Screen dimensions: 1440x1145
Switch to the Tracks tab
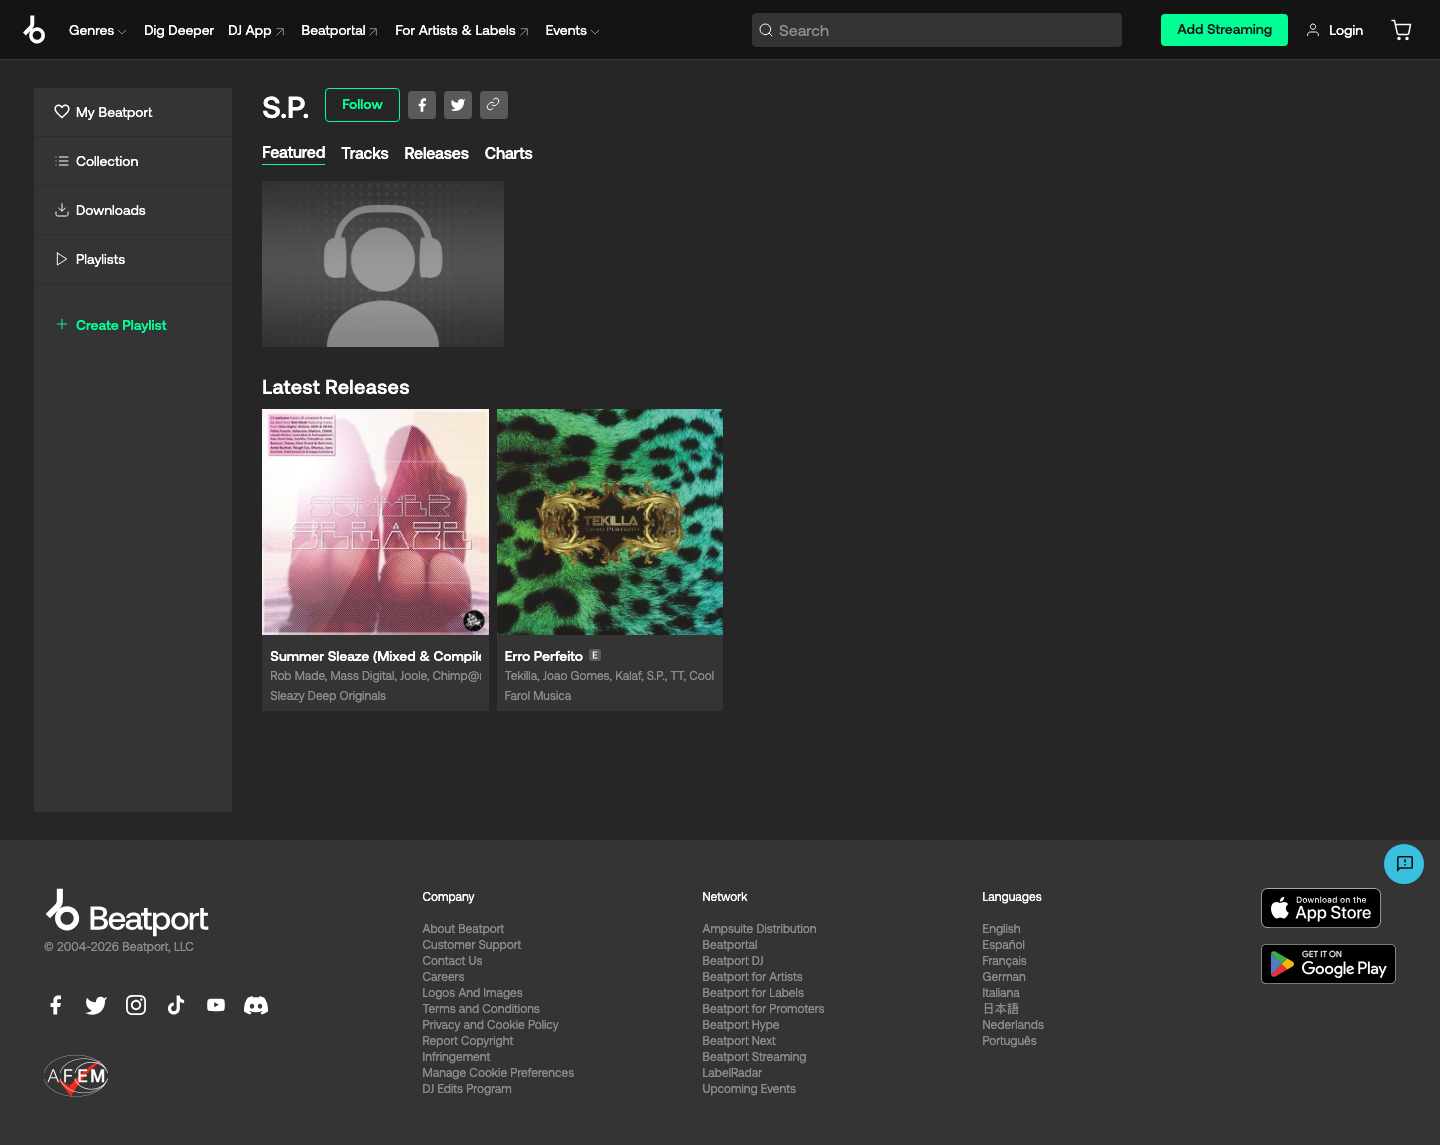(x=364, y=153)
